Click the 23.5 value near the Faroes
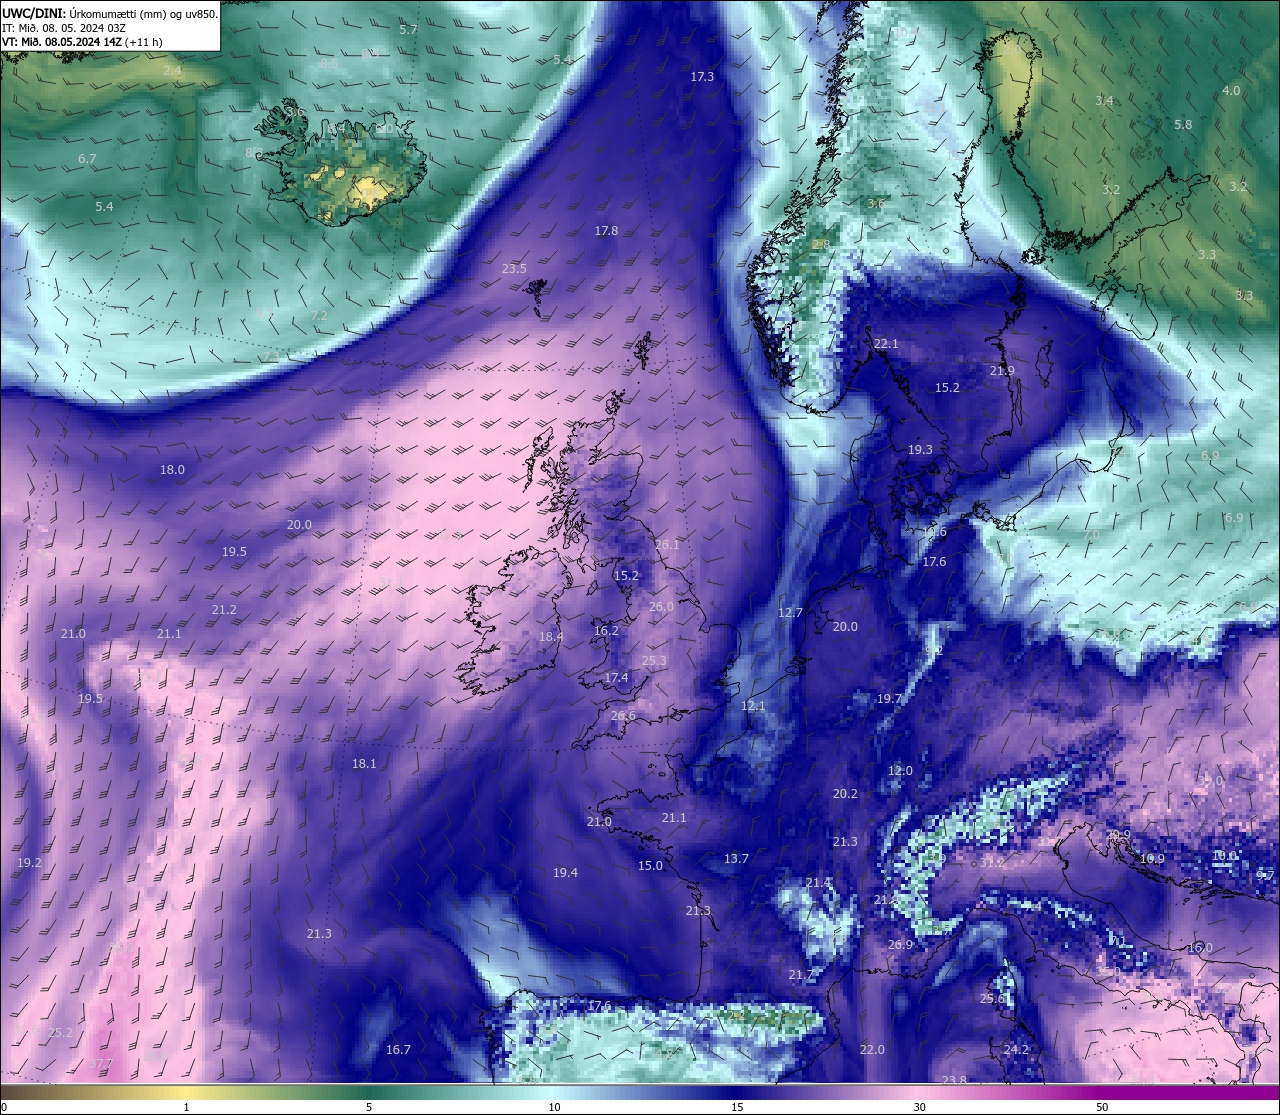 click(x=514, y=269)
